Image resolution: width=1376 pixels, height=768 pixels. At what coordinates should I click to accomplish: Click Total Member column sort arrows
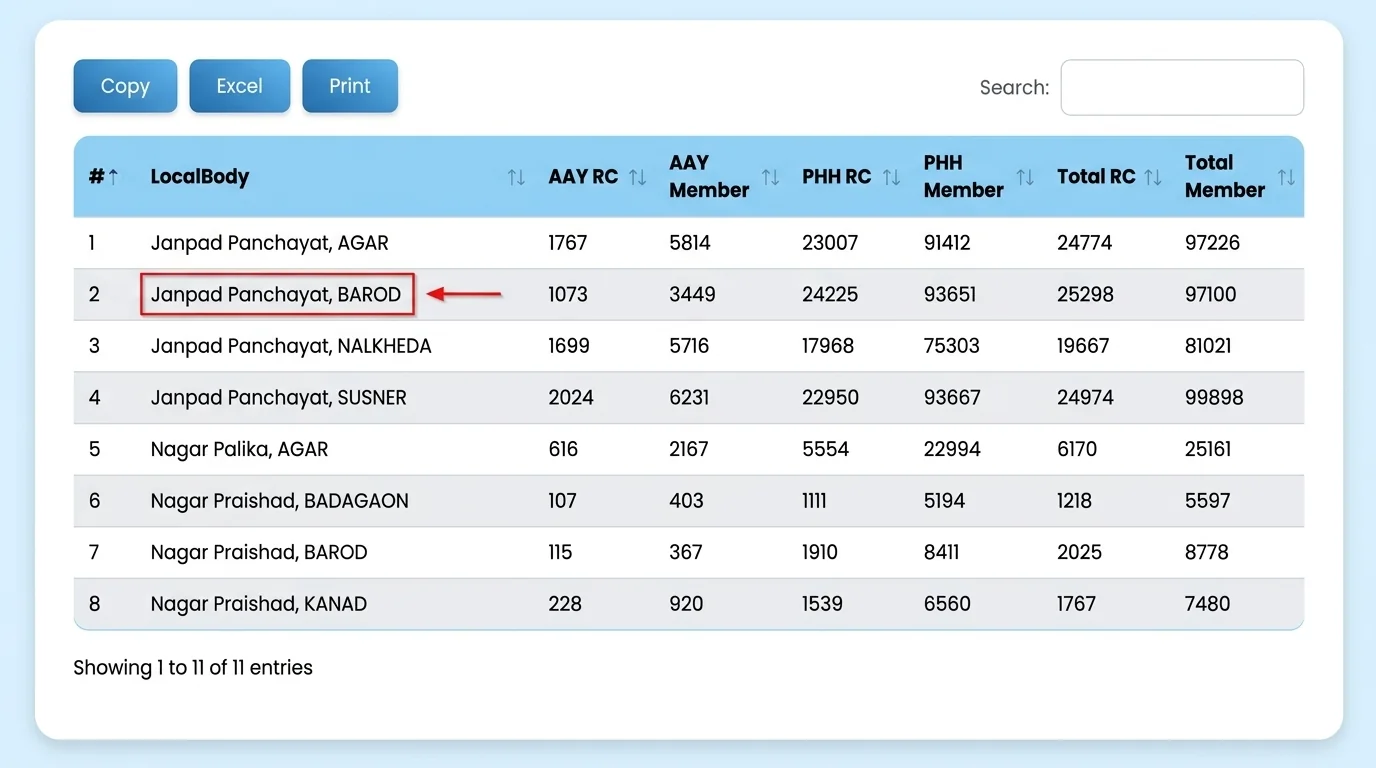coord(1286,177)
